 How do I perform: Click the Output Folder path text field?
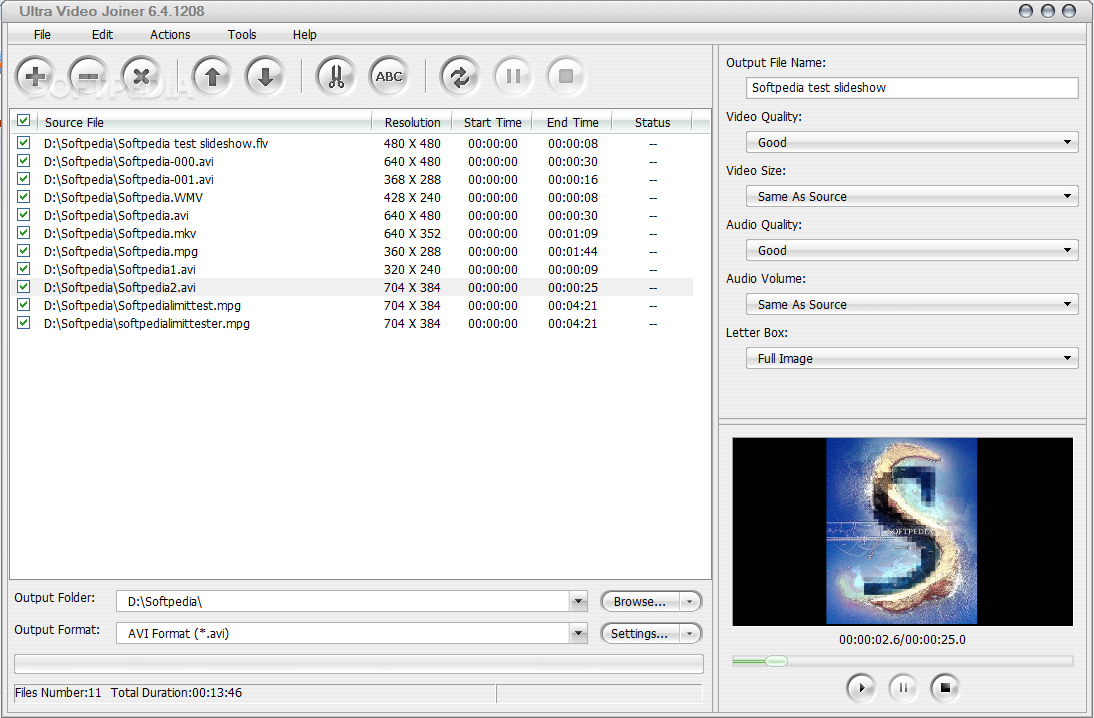pyautogui.click(x=343, y=601)
